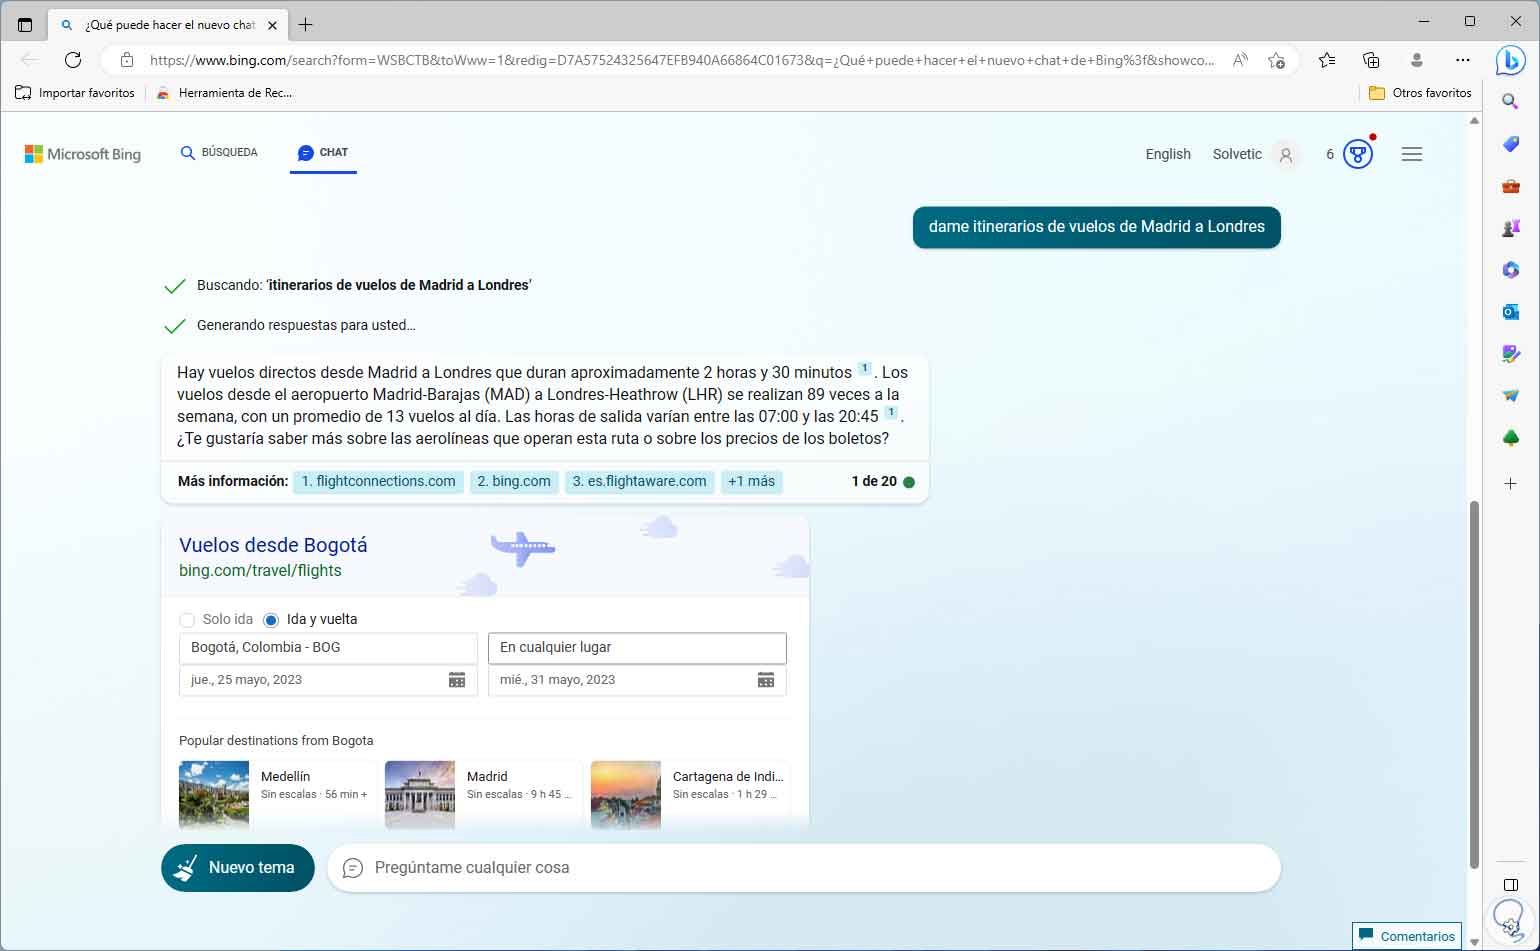Image resolution: width=1540 pixels, height=951 pixels.
Task: Open the Solvetic account avatar
Action: (1286, 155)
